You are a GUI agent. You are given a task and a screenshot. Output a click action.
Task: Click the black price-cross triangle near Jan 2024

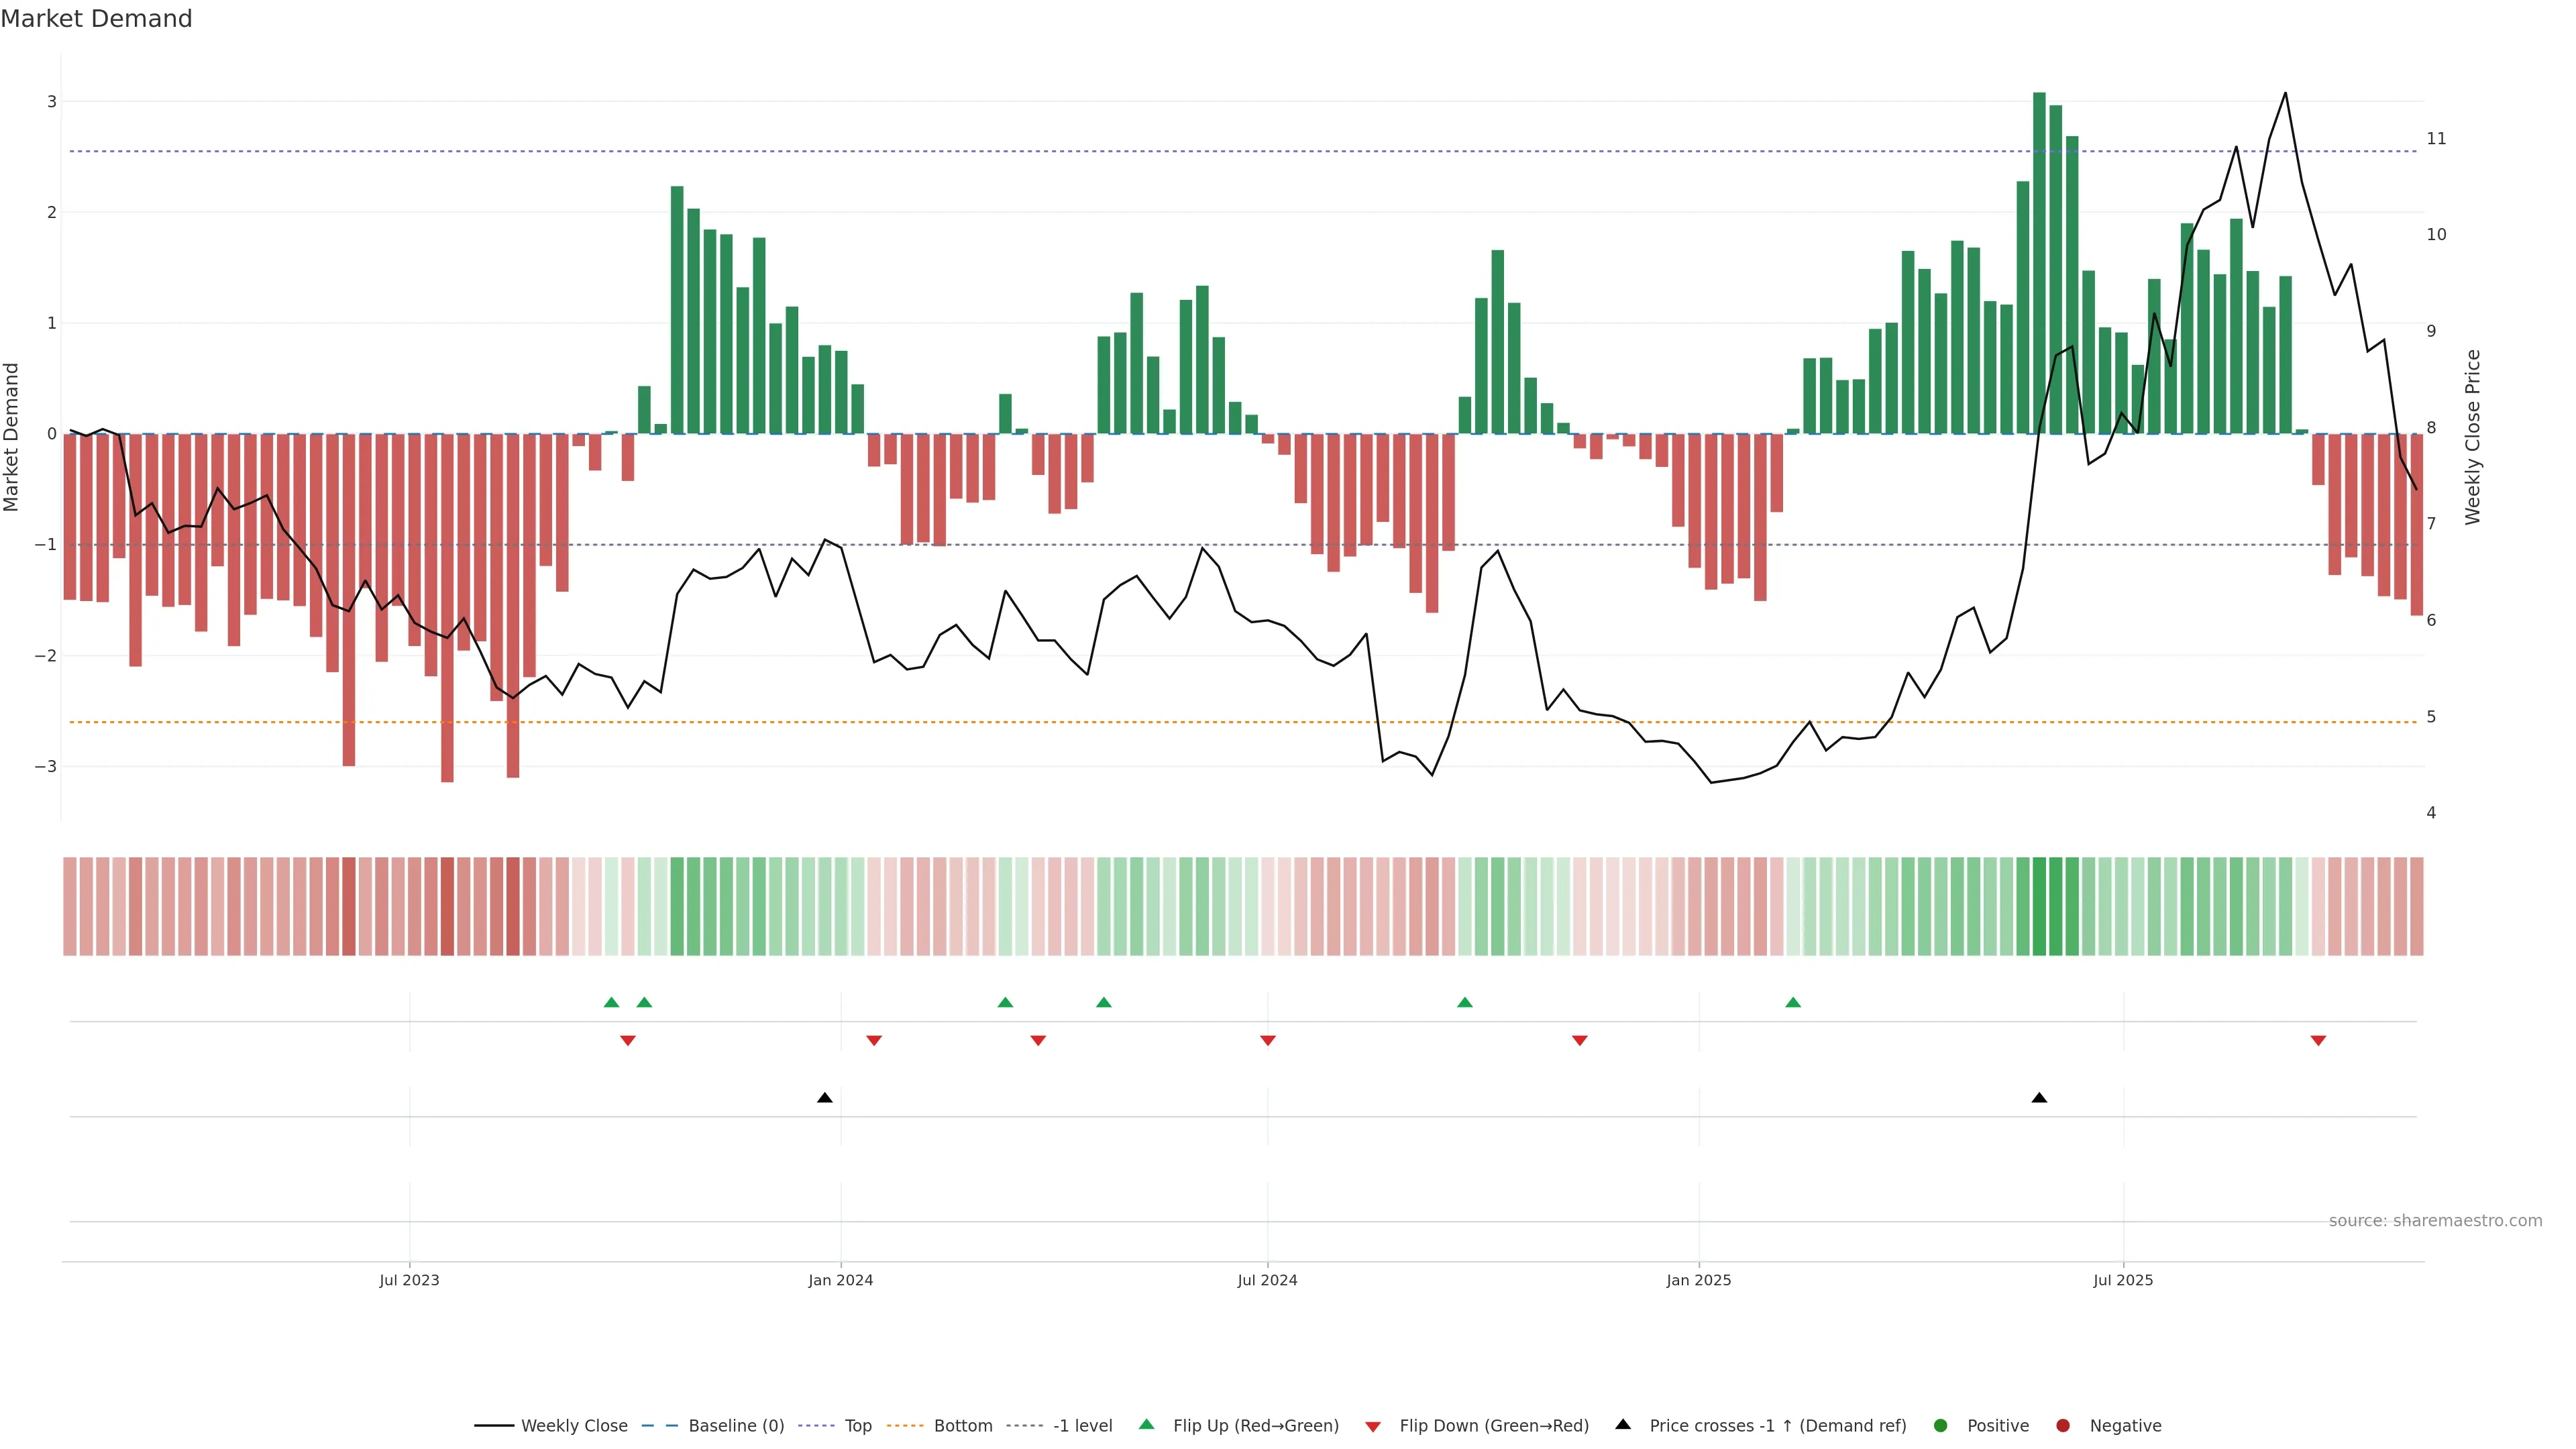click(x=824, y=1098)
